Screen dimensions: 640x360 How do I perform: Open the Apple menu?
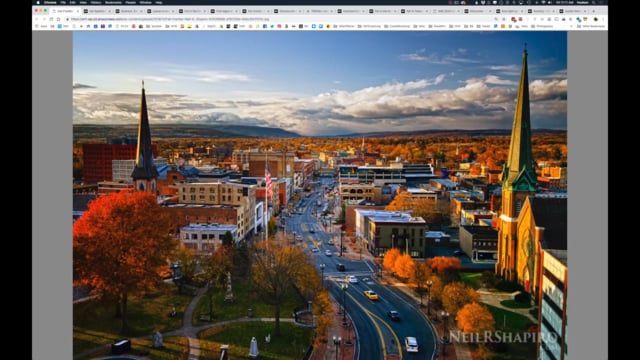(x=38, y=2)
